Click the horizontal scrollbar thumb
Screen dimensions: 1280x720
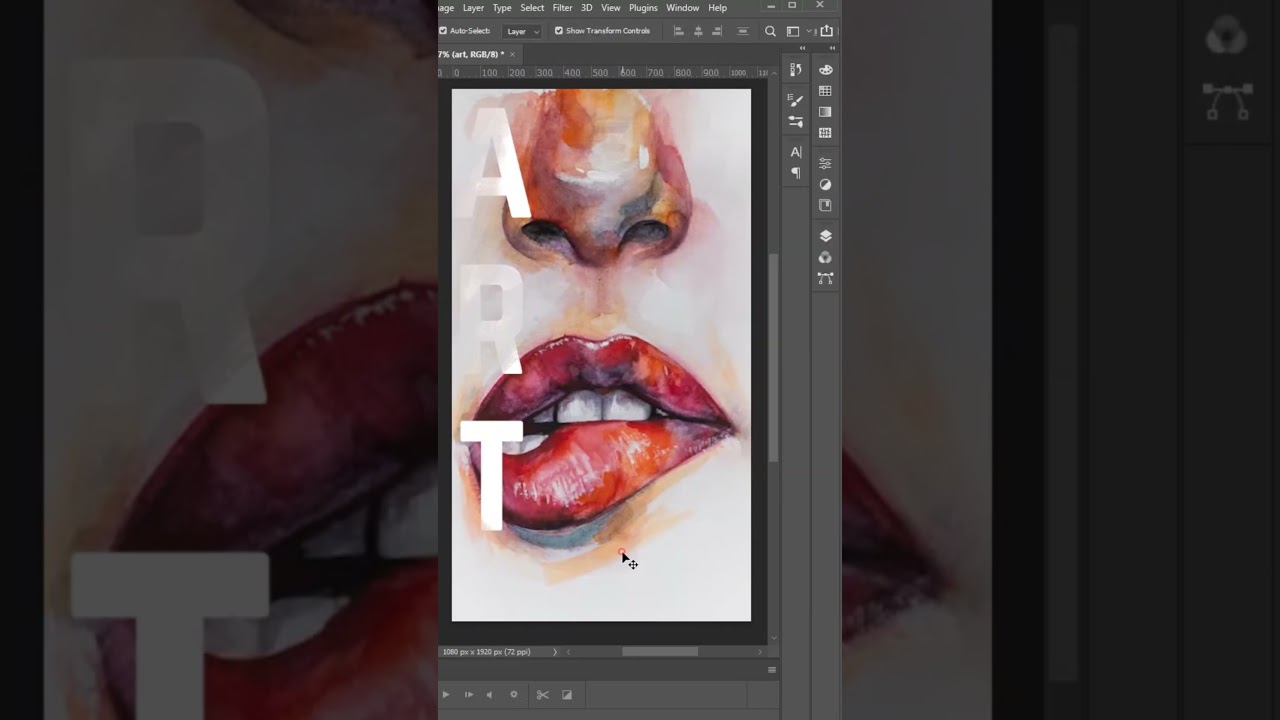[660, 652]
